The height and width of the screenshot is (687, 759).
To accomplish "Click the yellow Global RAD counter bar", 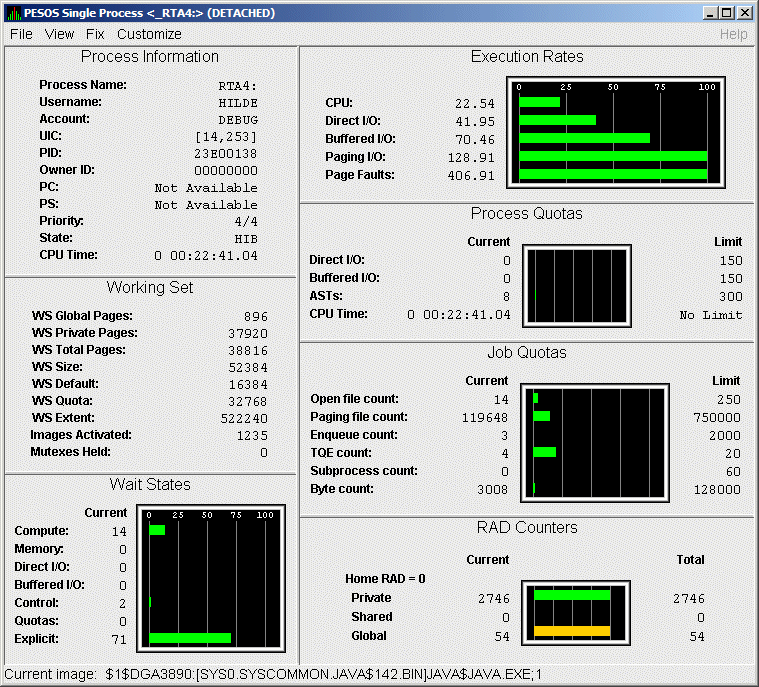I will pos(571,631).
